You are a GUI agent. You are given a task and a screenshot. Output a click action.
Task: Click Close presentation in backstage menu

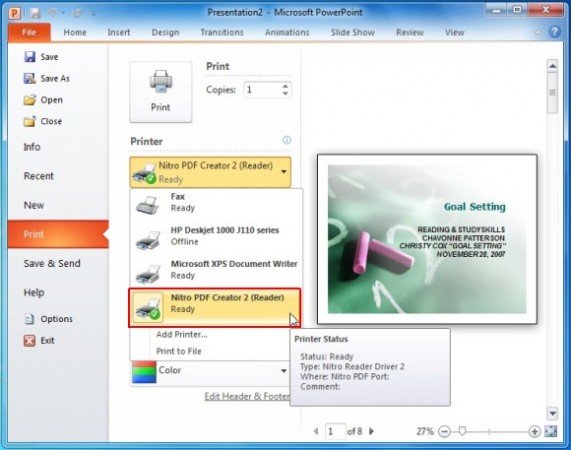(43, 121)
